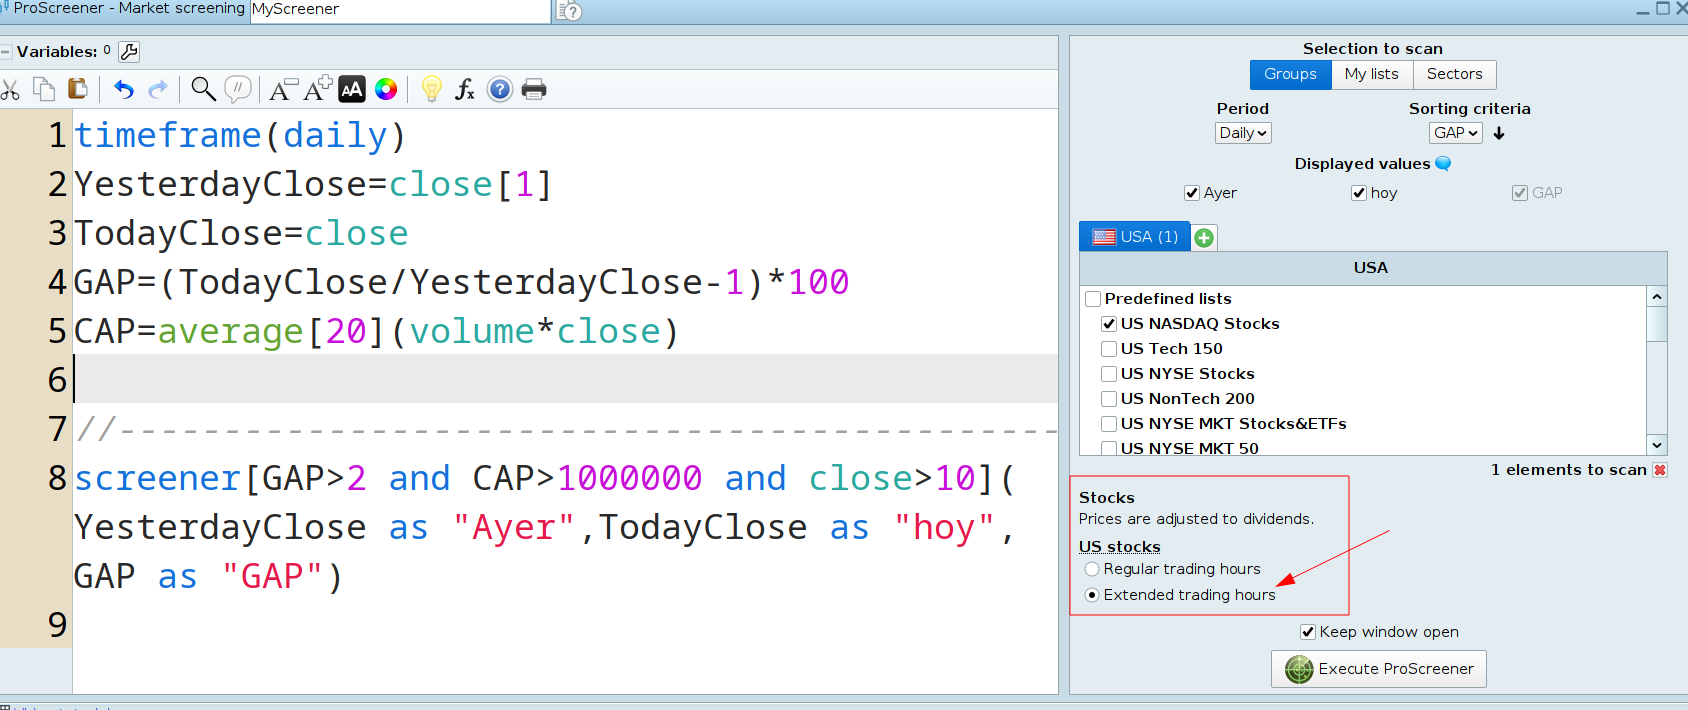This screenshot has width=1688, height=710.
Task: Toggle comment on code line
Action: click(238, 90)
